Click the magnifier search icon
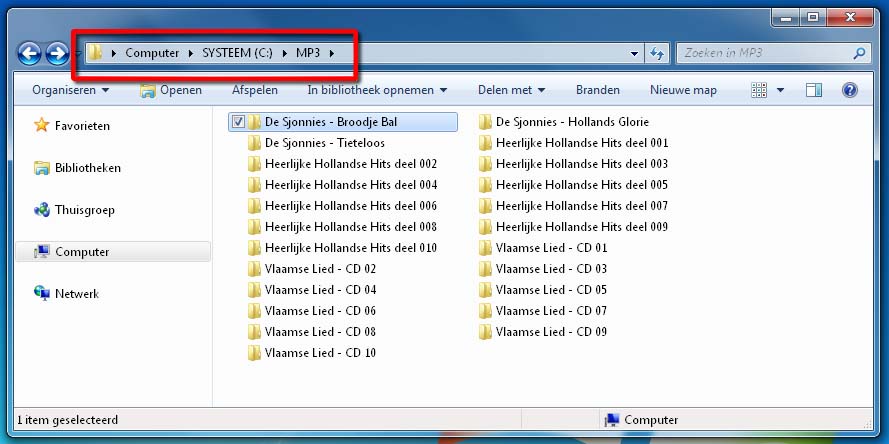889x444 pixels. (x=859, y=53)
